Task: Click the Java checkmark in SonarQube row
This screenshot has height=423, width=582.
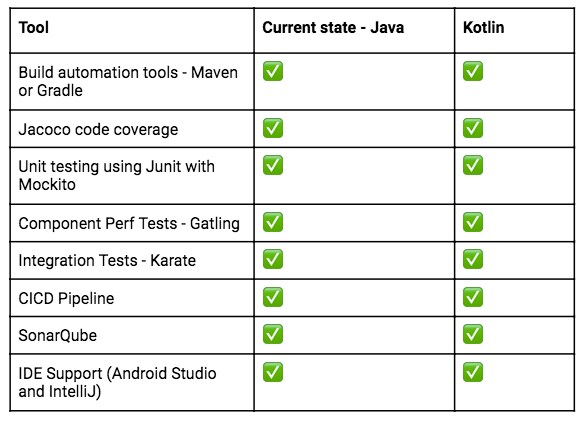Action: [273, 334]
